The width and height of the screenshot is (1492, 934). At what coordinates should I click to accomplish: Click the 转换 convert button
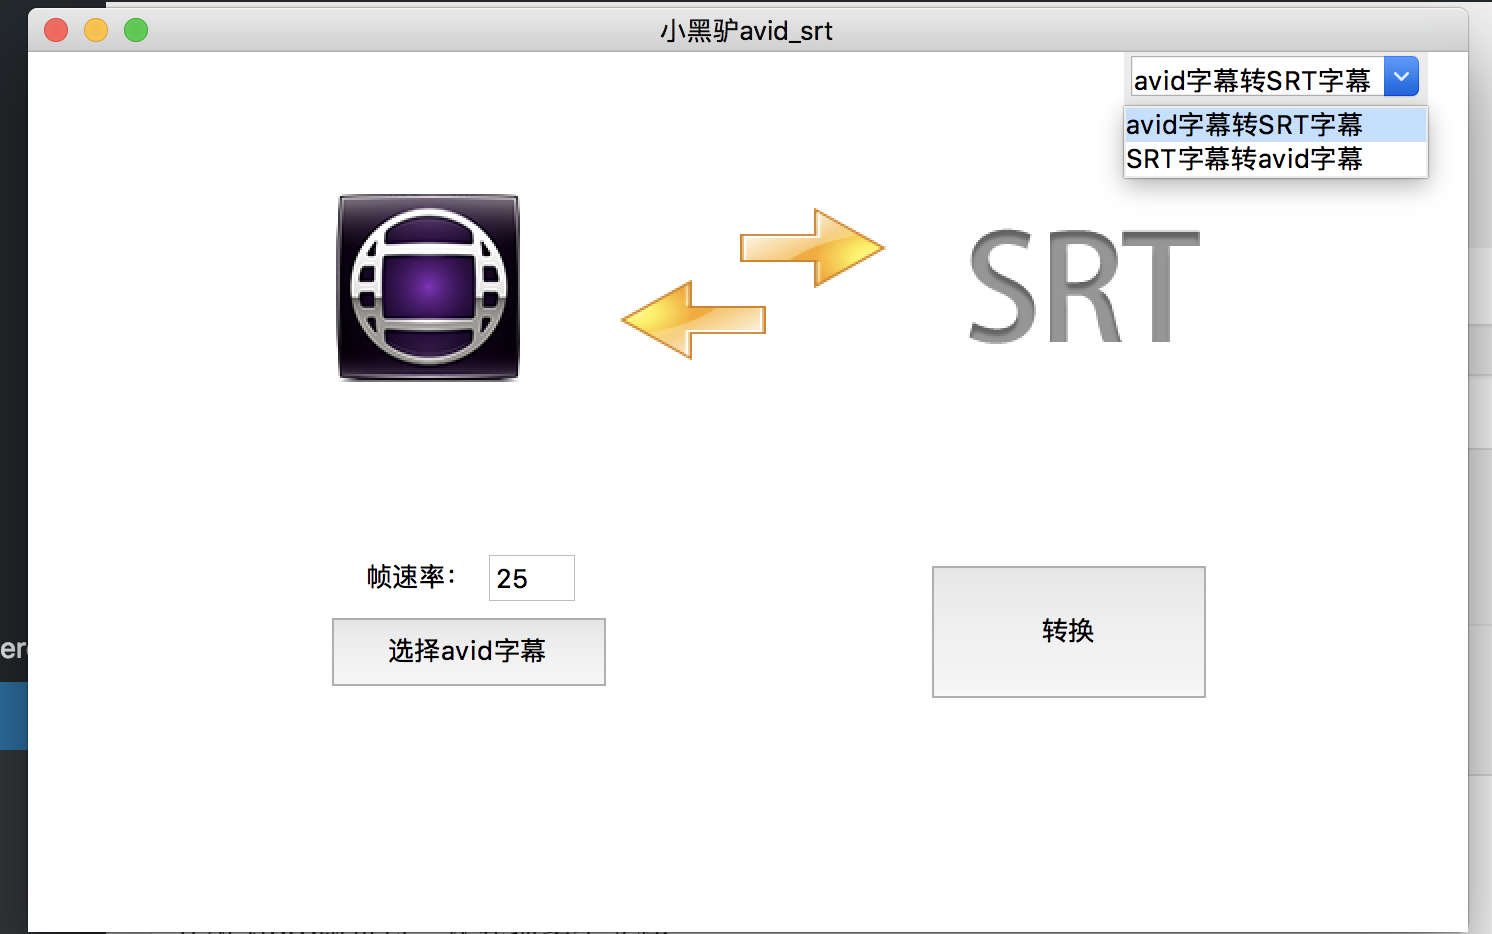(x=1068, y=631)
